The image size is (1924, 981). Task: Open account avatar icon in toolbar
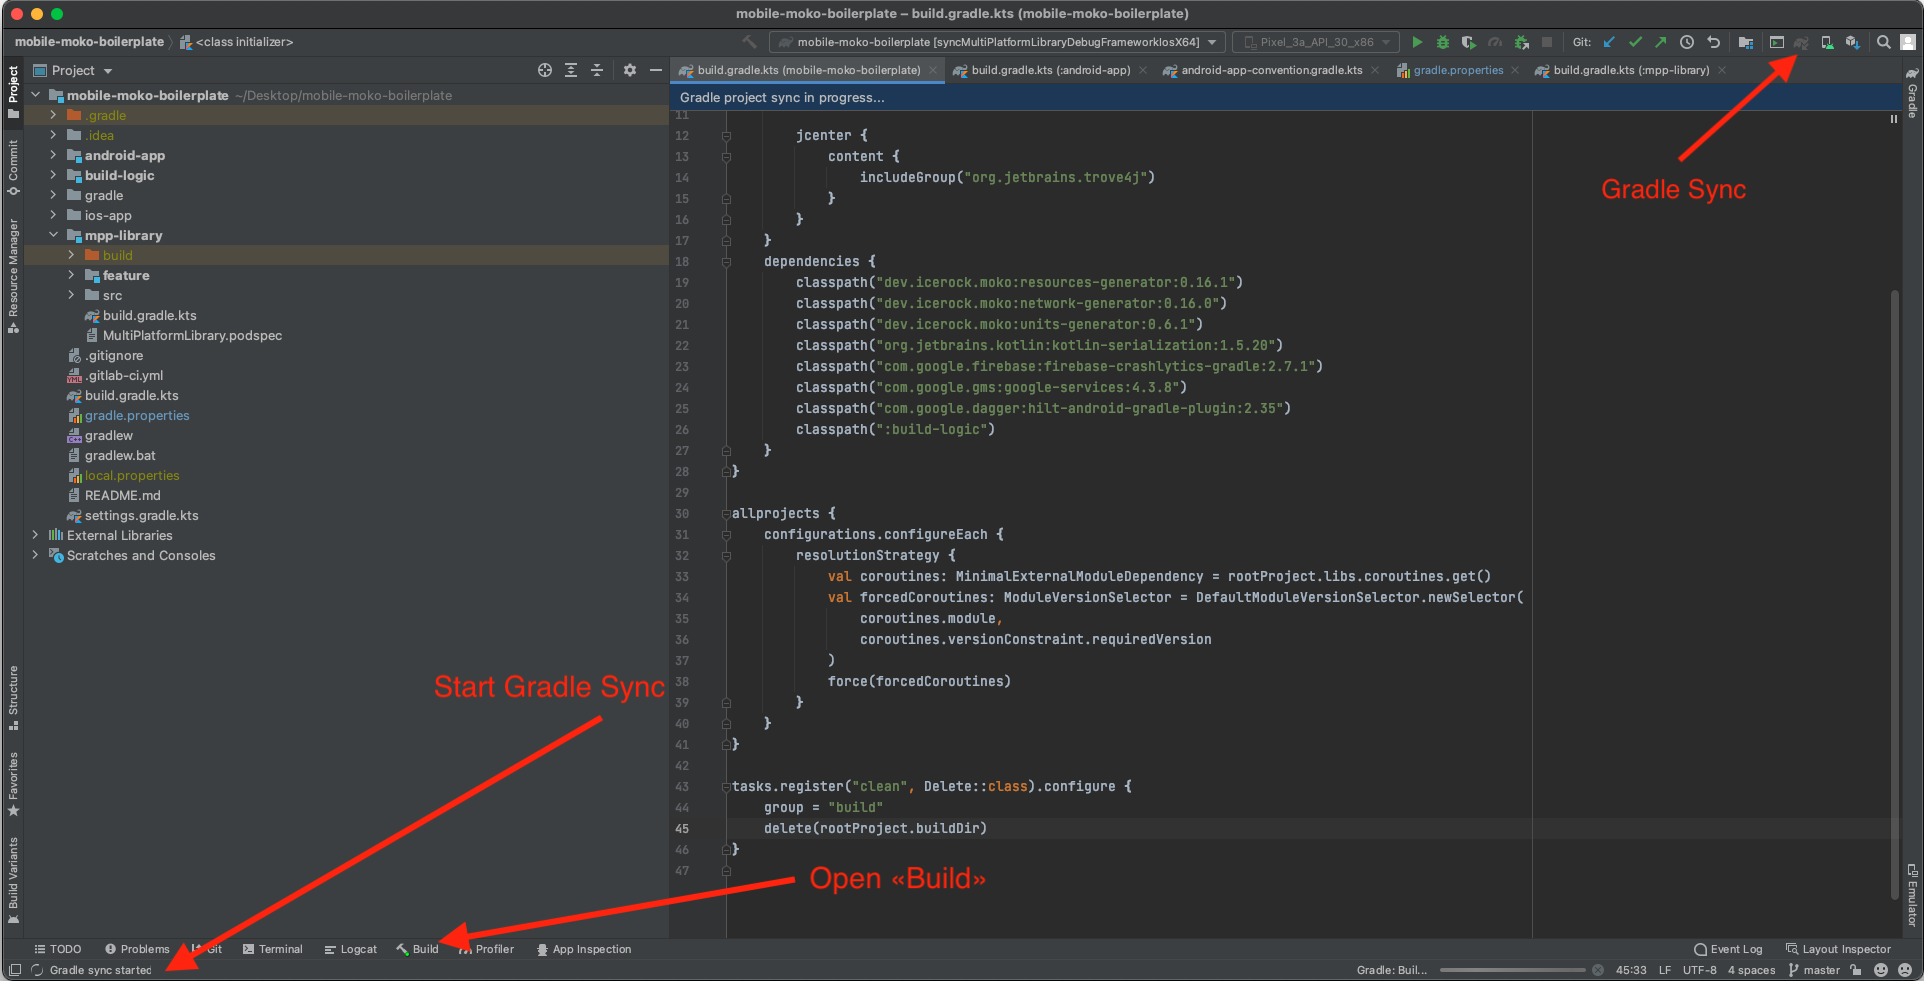[1908, 42]
